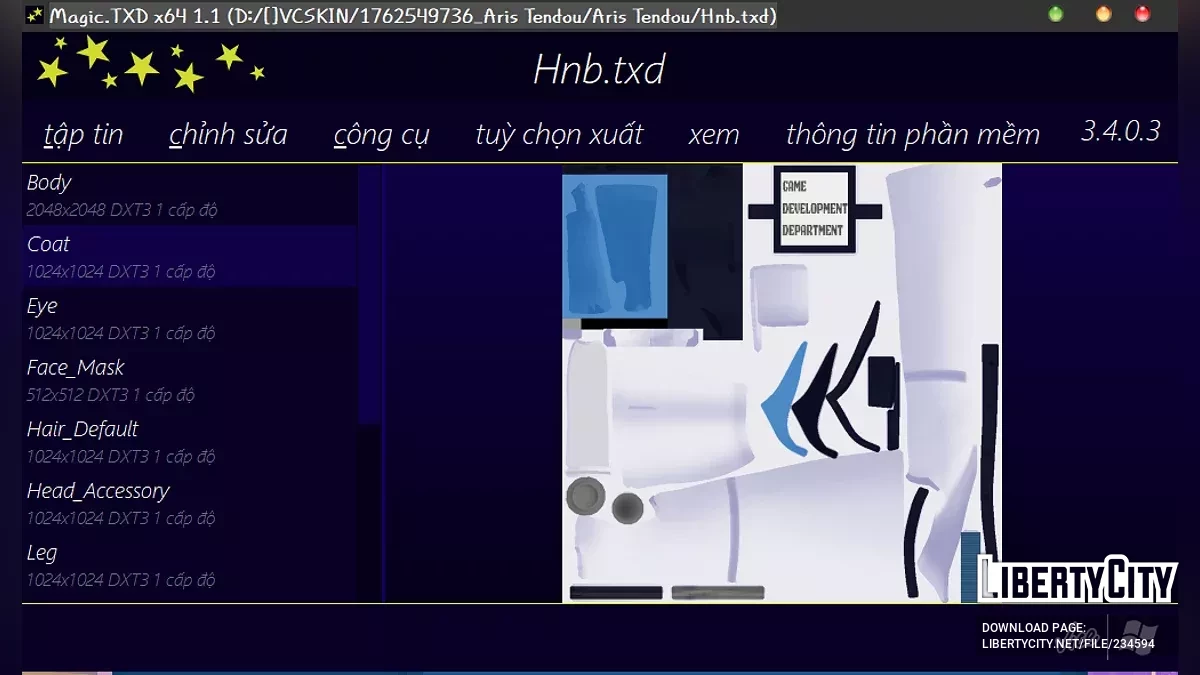Image resolution: width=1200 pixels, height=675 pixels.
Task: Open the "công cụ" menu
Action: click(381, 134)
